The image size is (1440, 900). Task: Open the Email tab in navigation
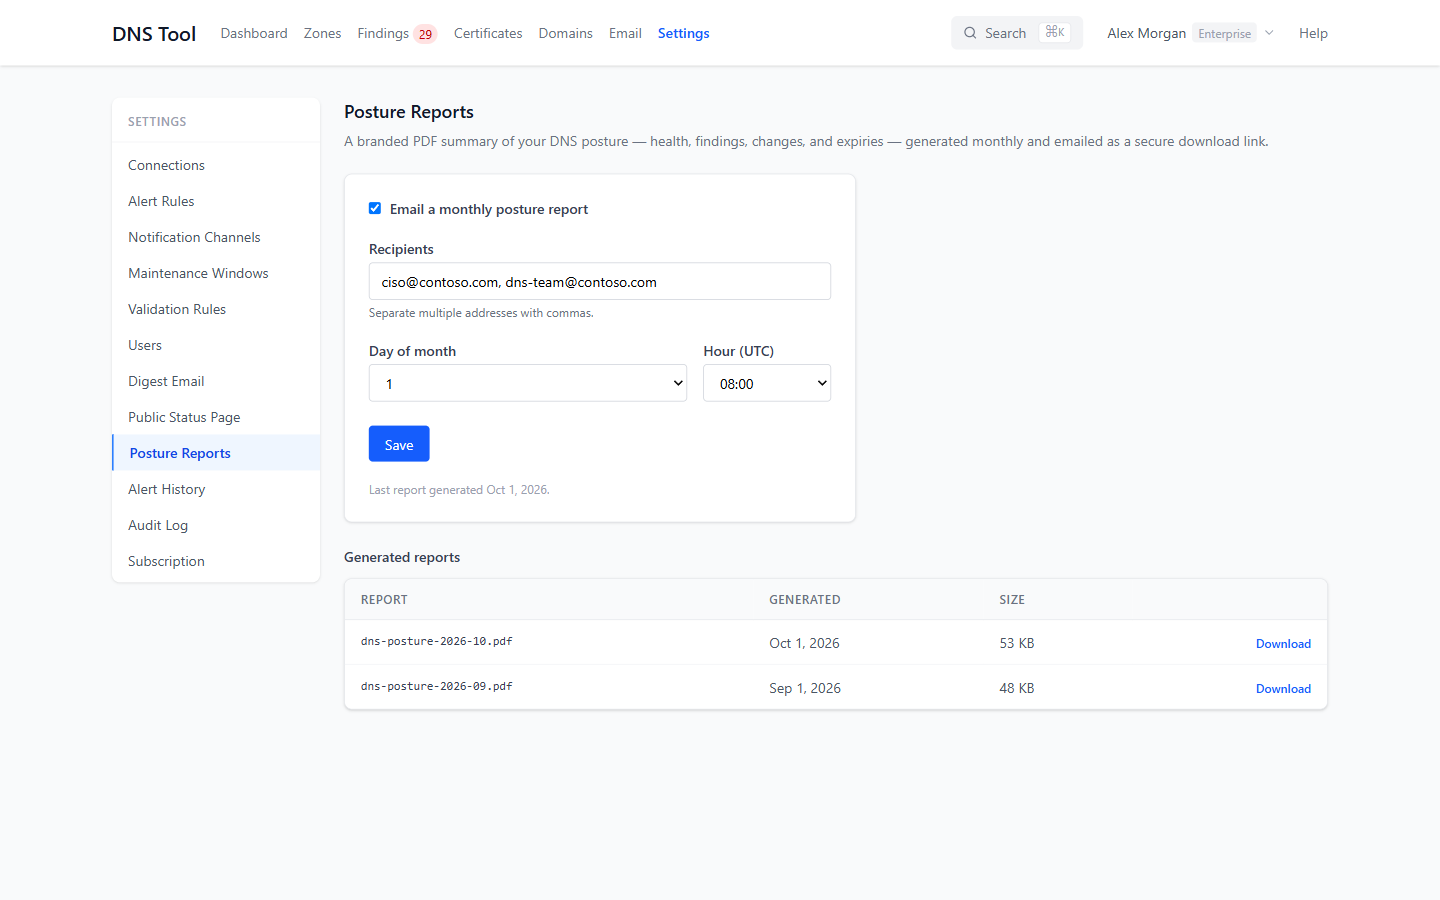coord(625,33)
